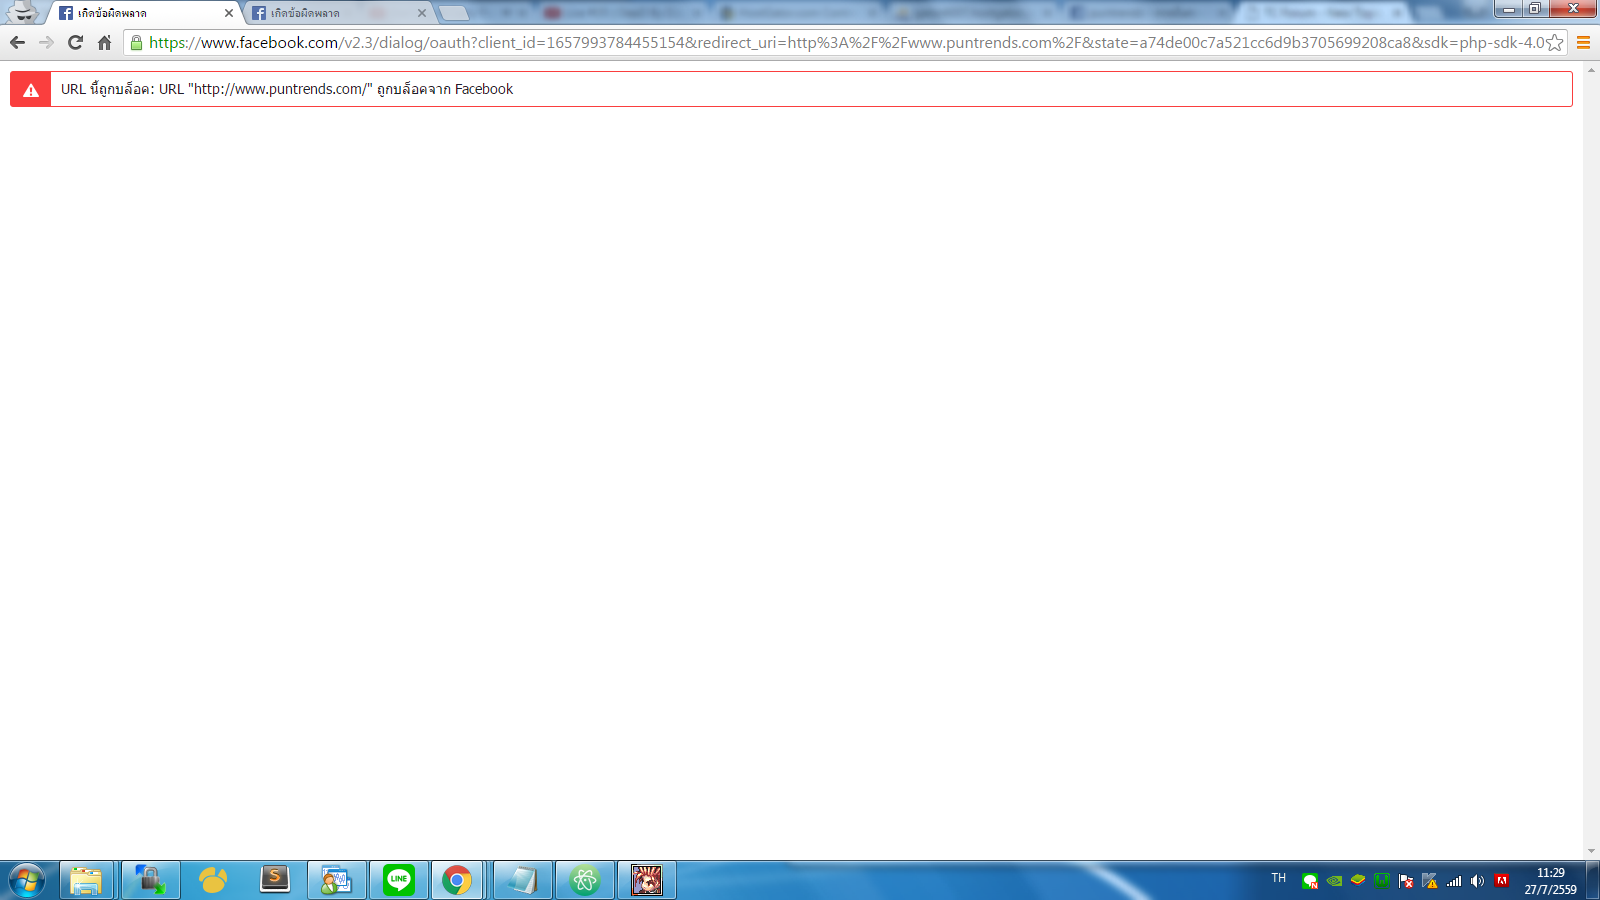This screenshot has width=1600, height=900.
Task: Open the browser home page icon
Action: click(x=104, y=43)
